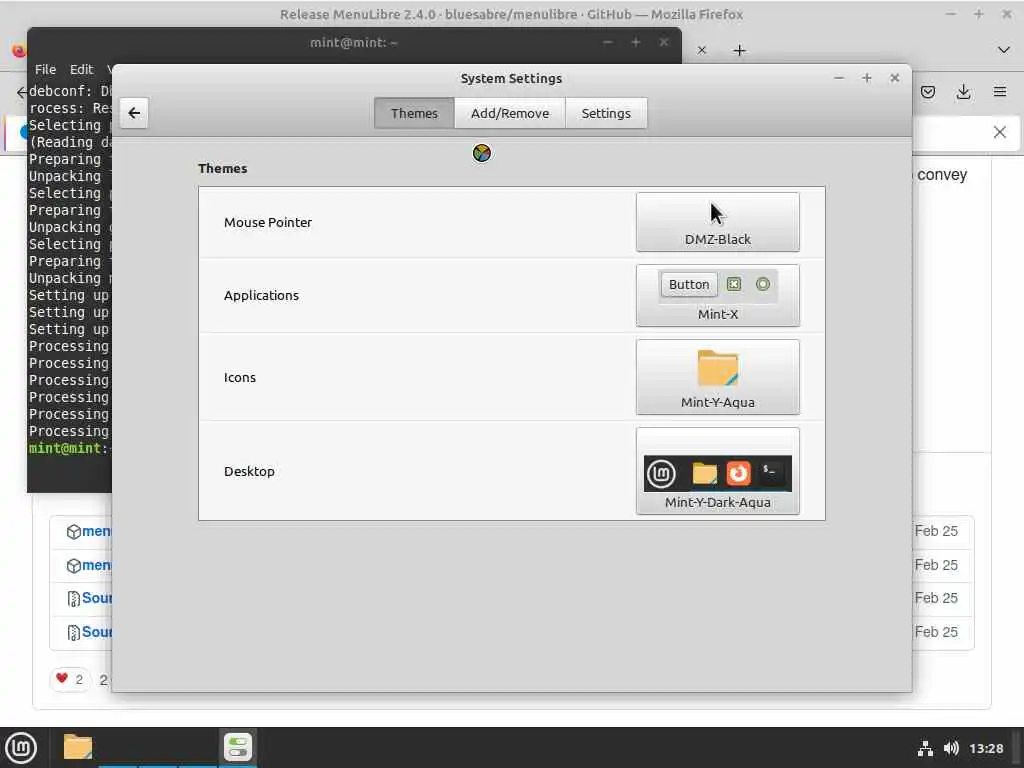Launch Files from the taskbar
1024x768 pixels.
coord(78,747)
